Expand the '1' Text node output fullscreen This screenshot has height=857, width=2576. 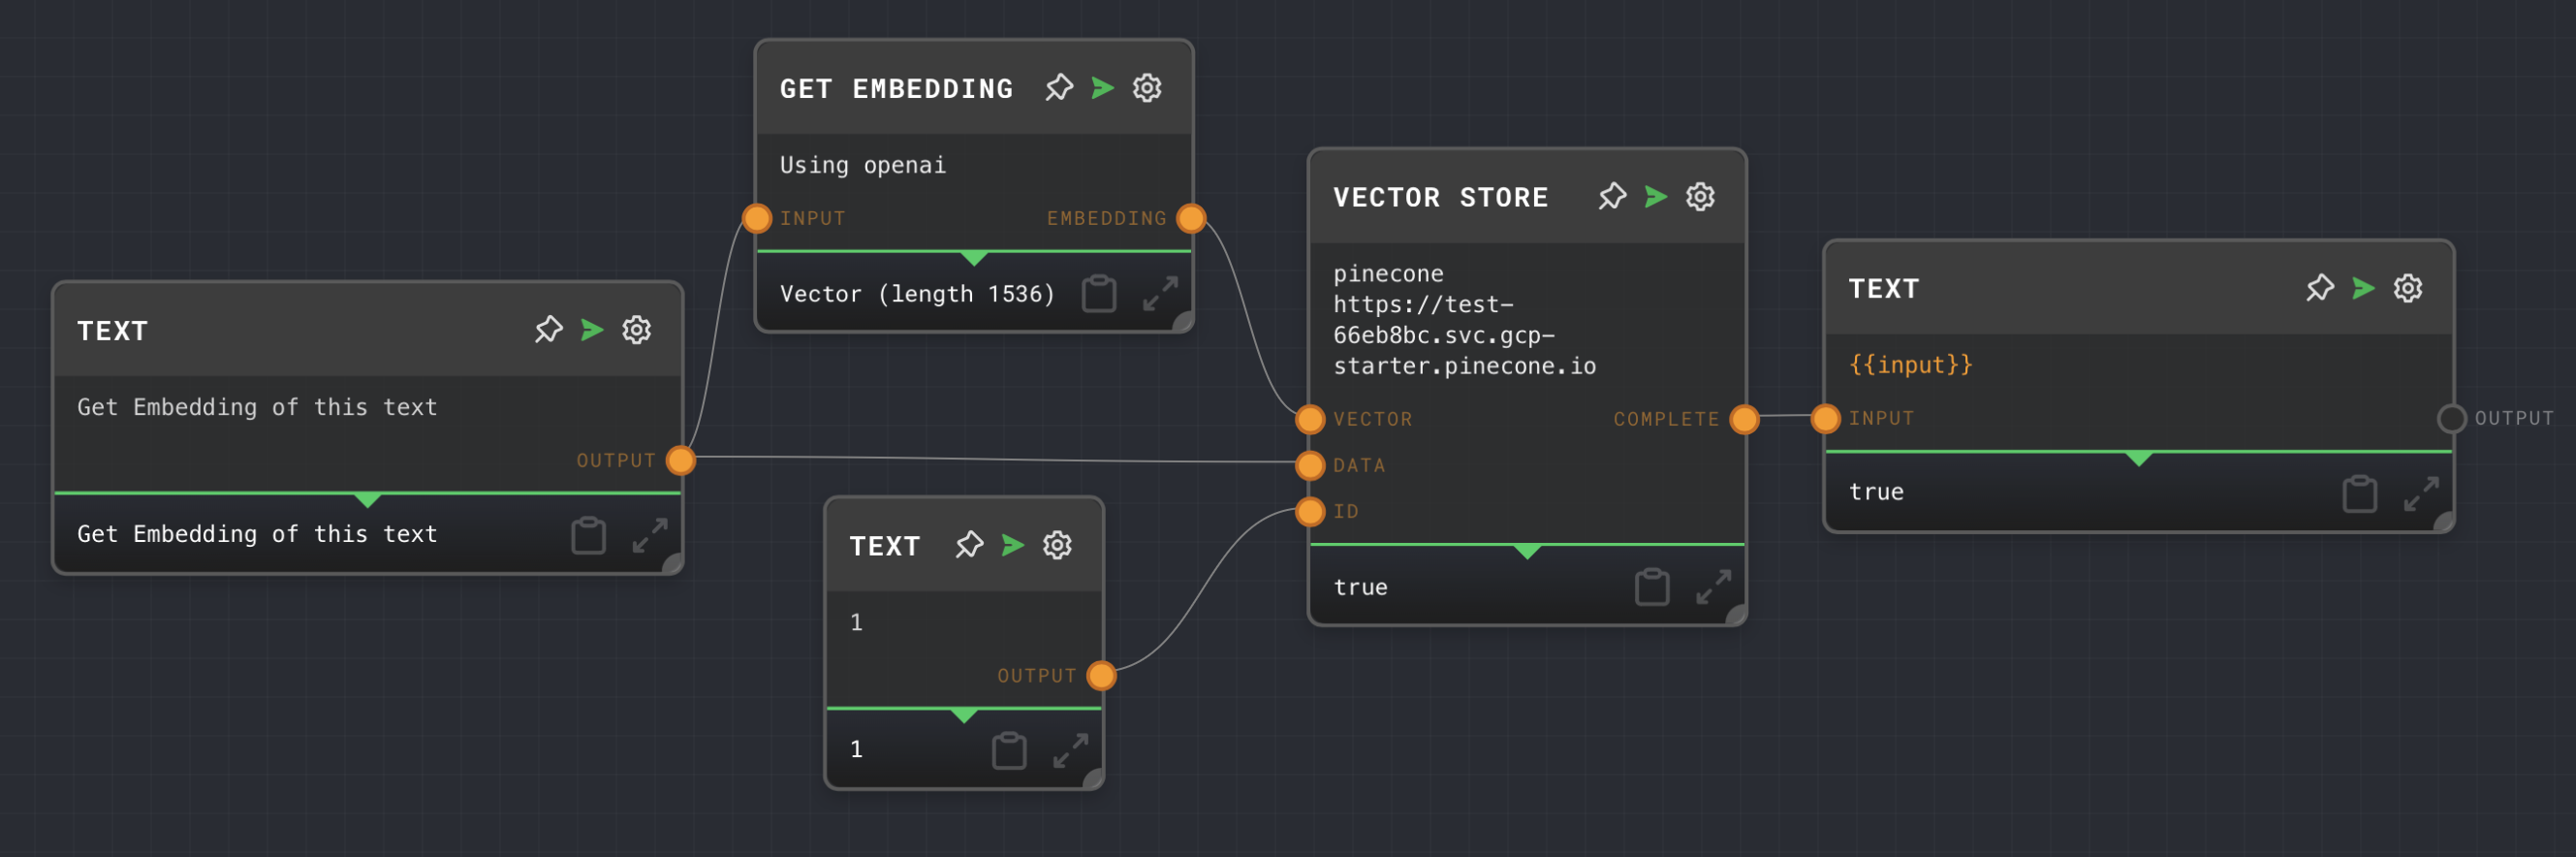(x=1071, y=750)
